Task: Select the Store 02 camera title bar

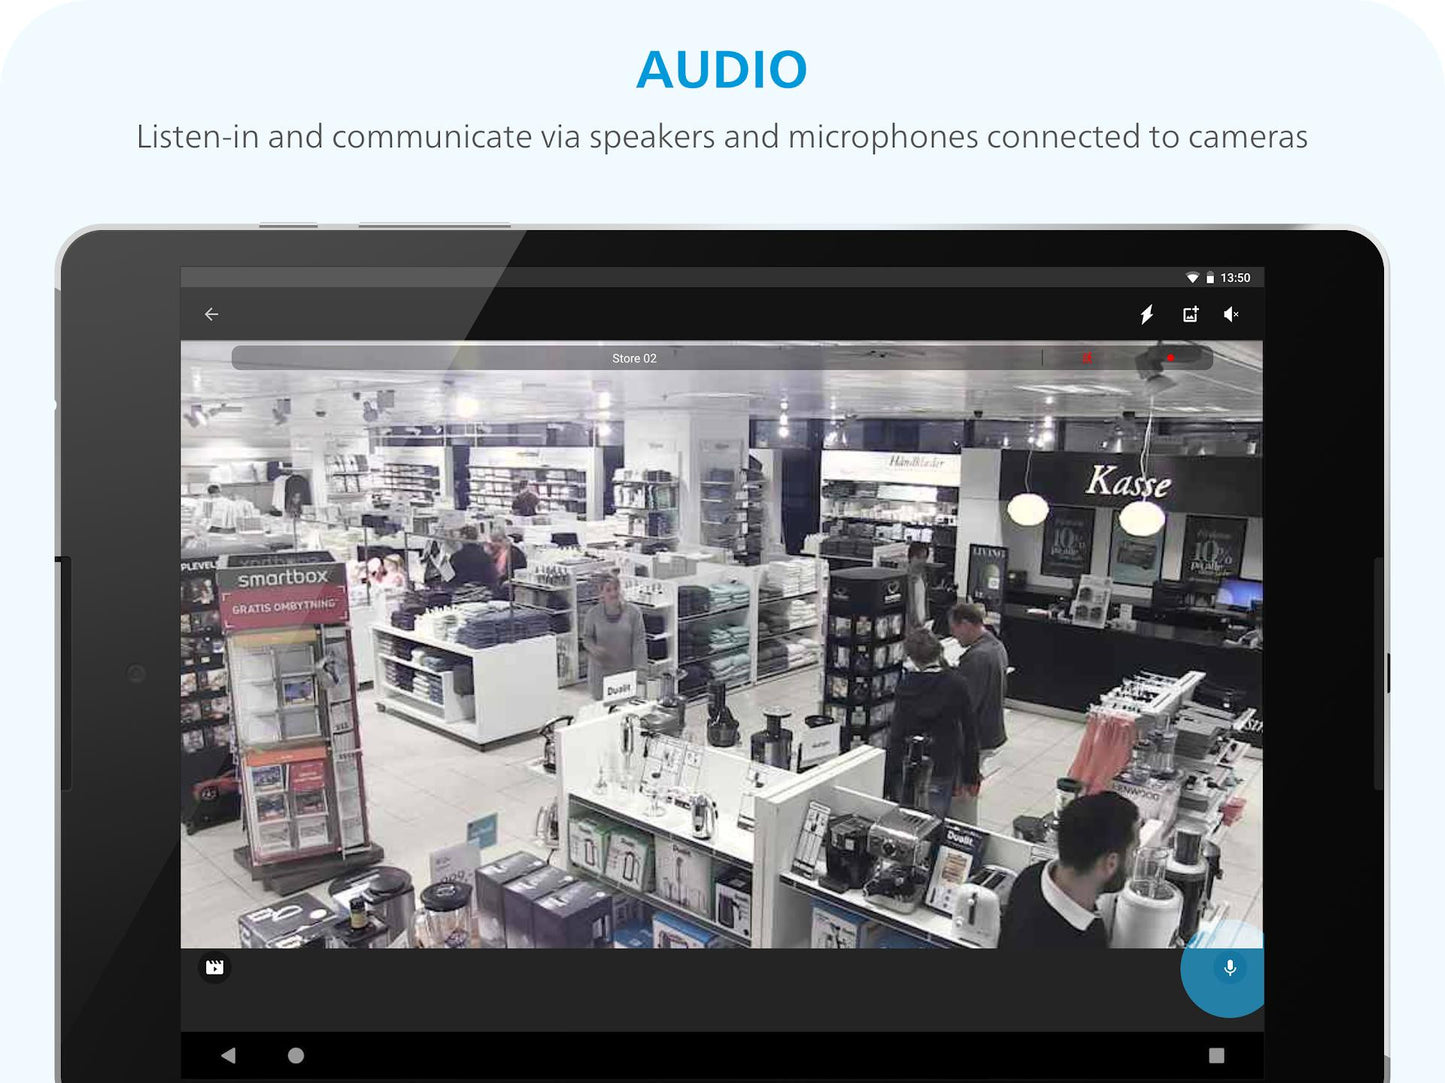Action: pyautogui.click(x=722, y=358)
